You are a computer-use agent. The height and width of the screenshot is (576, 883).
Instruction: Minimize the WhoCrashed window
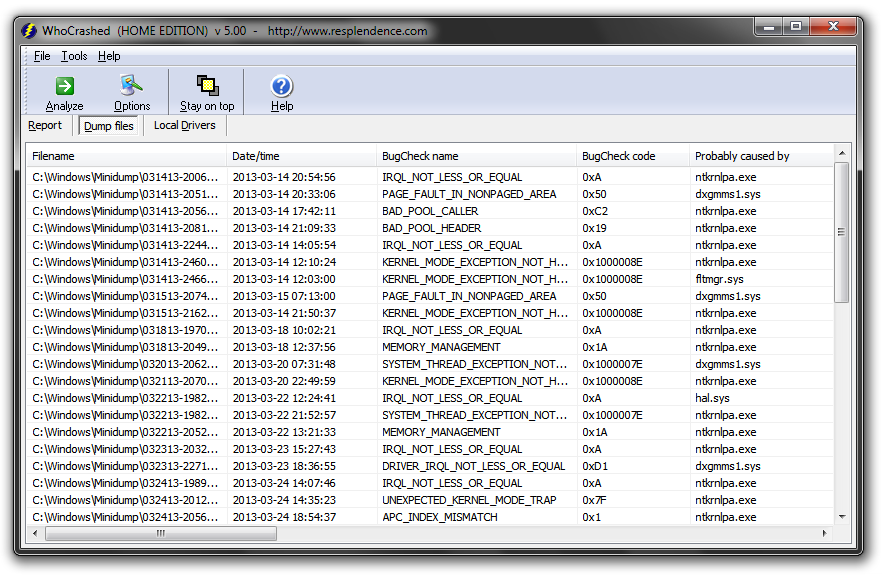(x=768, y=26)
